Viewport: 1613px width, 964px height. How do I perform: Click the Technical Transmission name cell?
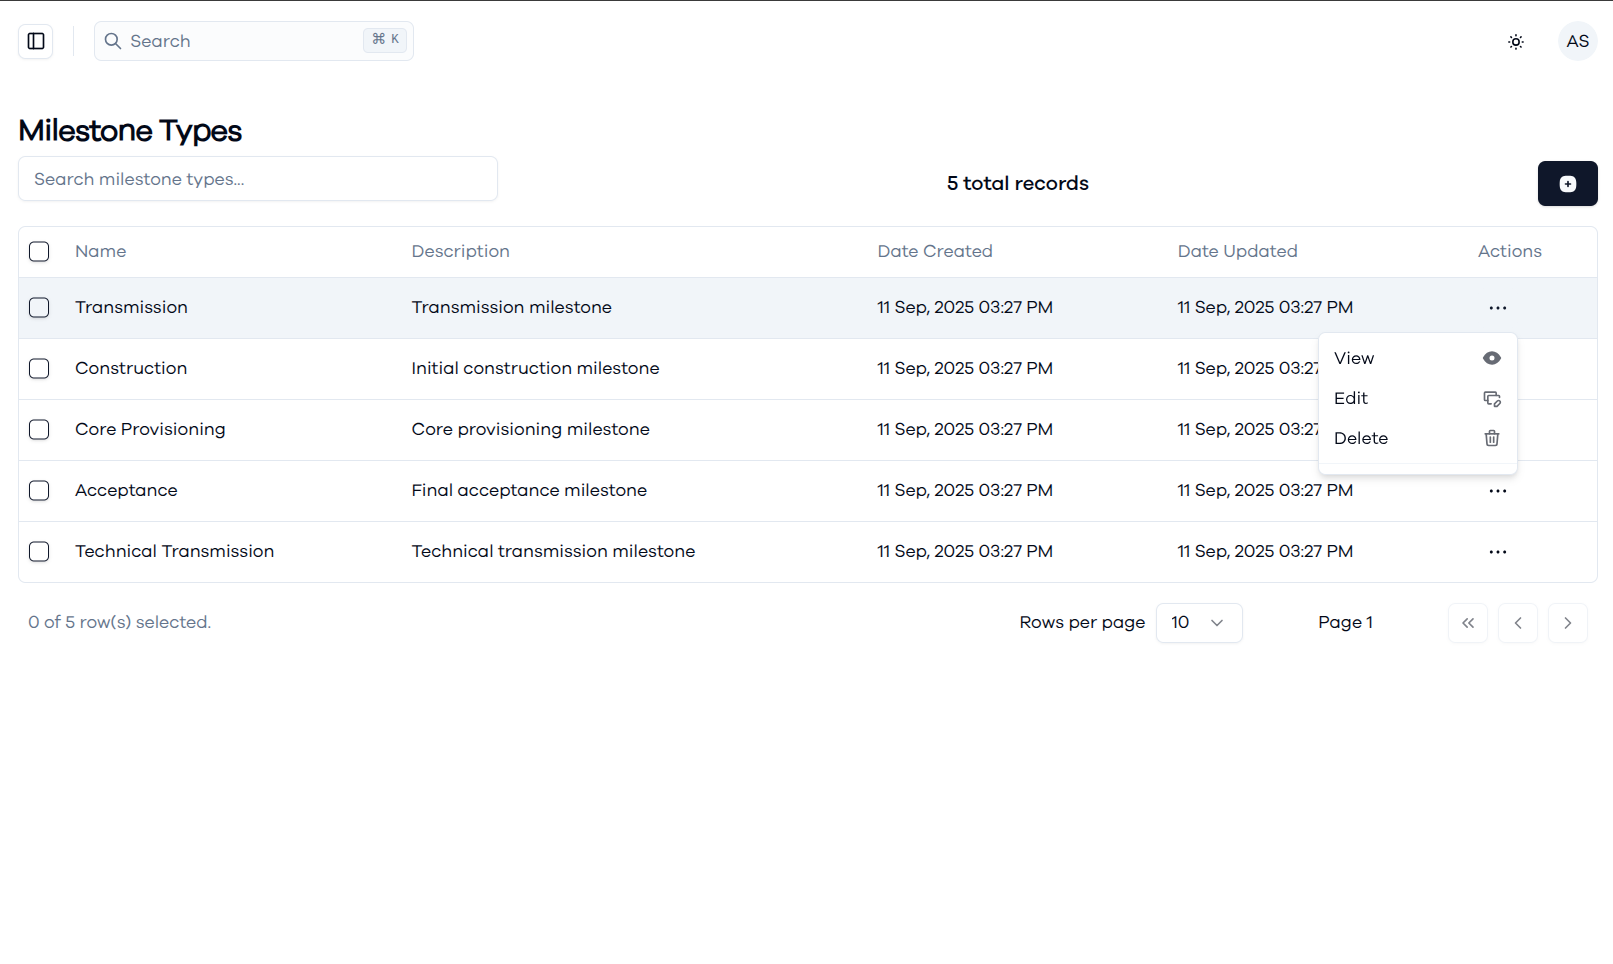(x=174, y=552)
